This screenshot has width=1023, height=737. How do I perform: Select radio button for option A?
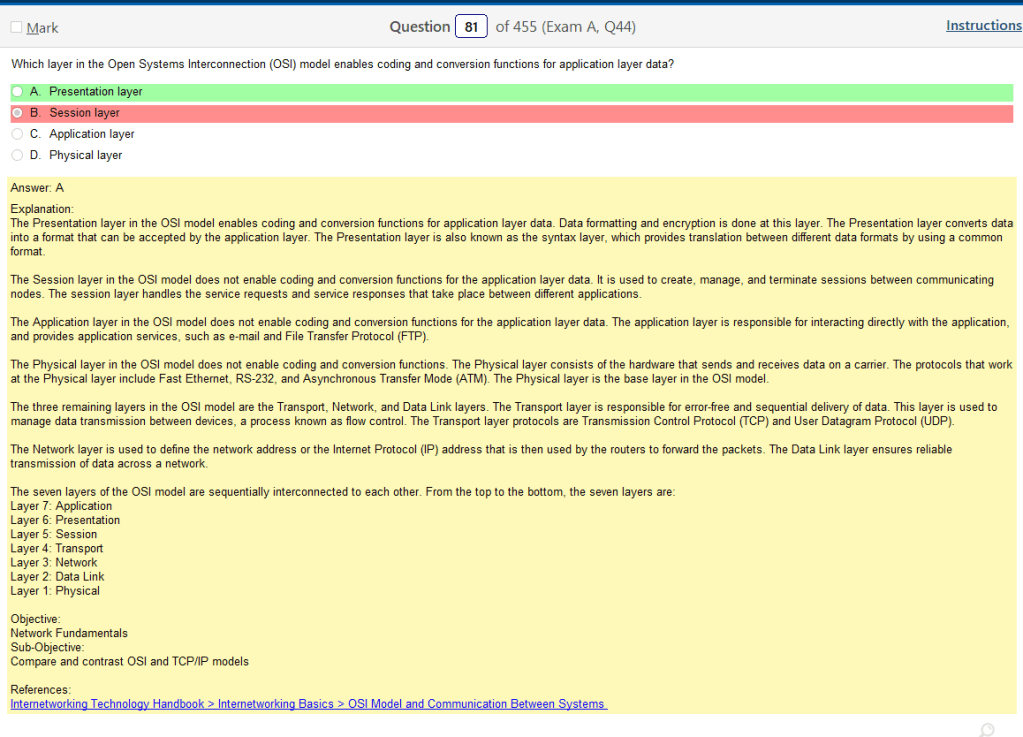click(17, 92)
